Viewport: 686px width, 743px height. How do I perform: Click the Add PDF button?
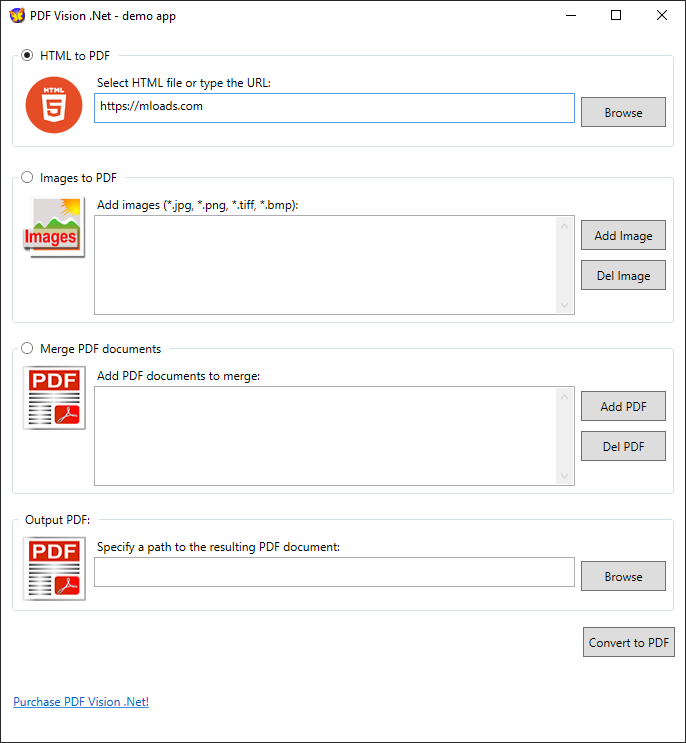click(x=623, y=407)
